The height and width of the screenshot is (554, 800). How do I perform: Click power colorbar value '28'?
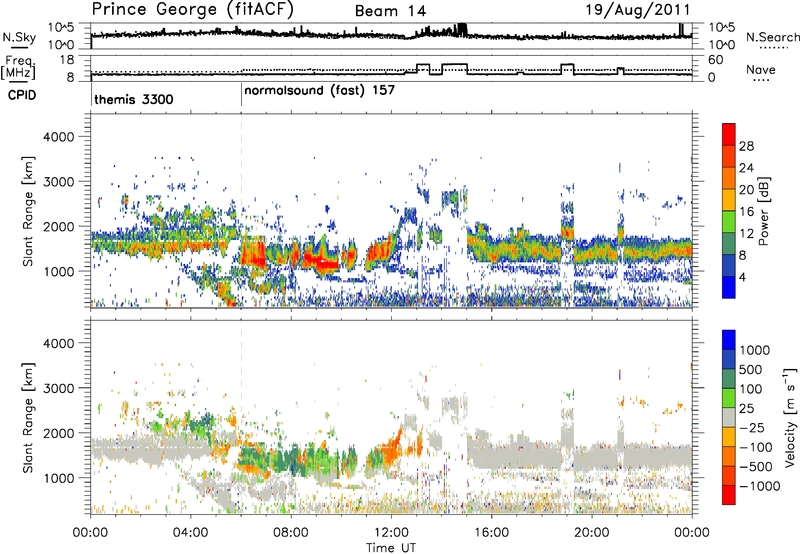746,146
